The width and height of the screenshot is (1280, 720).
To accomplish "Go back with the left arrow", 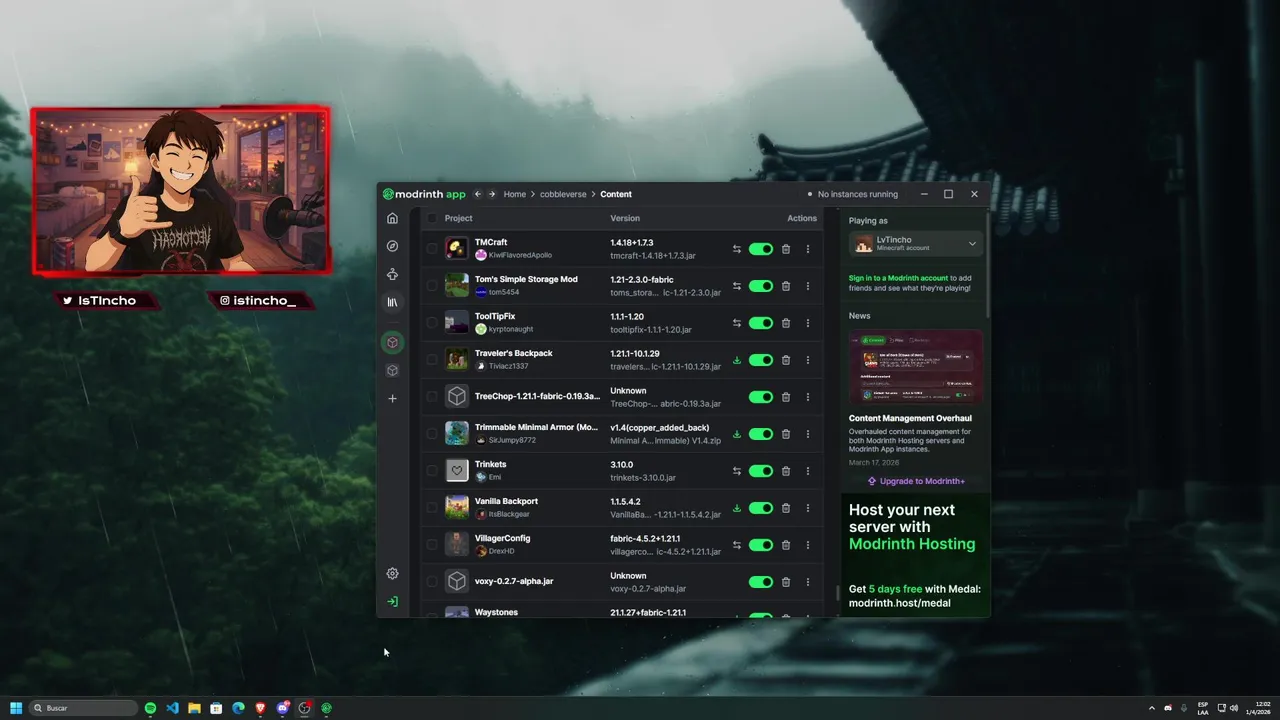I will [478, 194].
